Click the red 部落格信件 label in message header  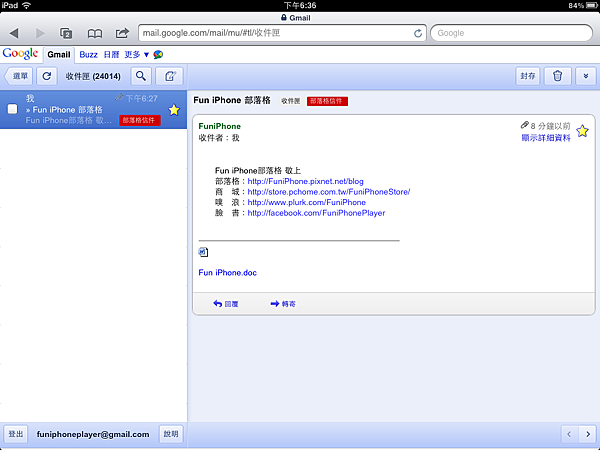coord(327,101)
